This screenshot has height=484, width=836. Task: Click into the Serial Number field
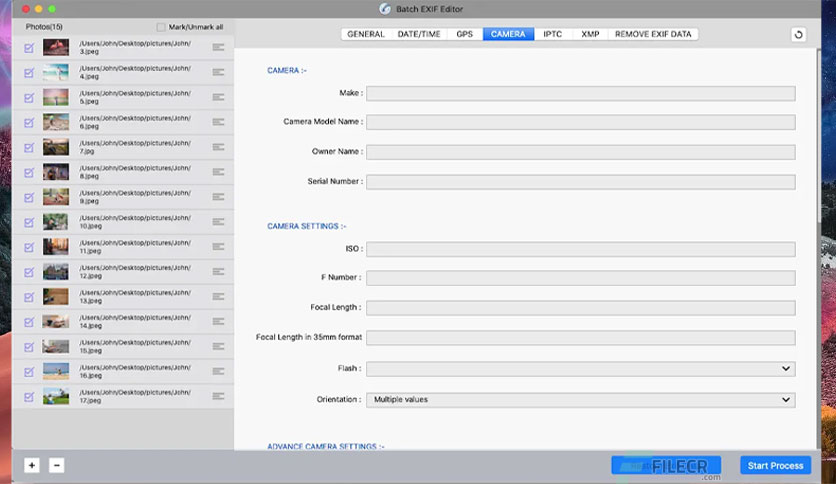point(581,182)
